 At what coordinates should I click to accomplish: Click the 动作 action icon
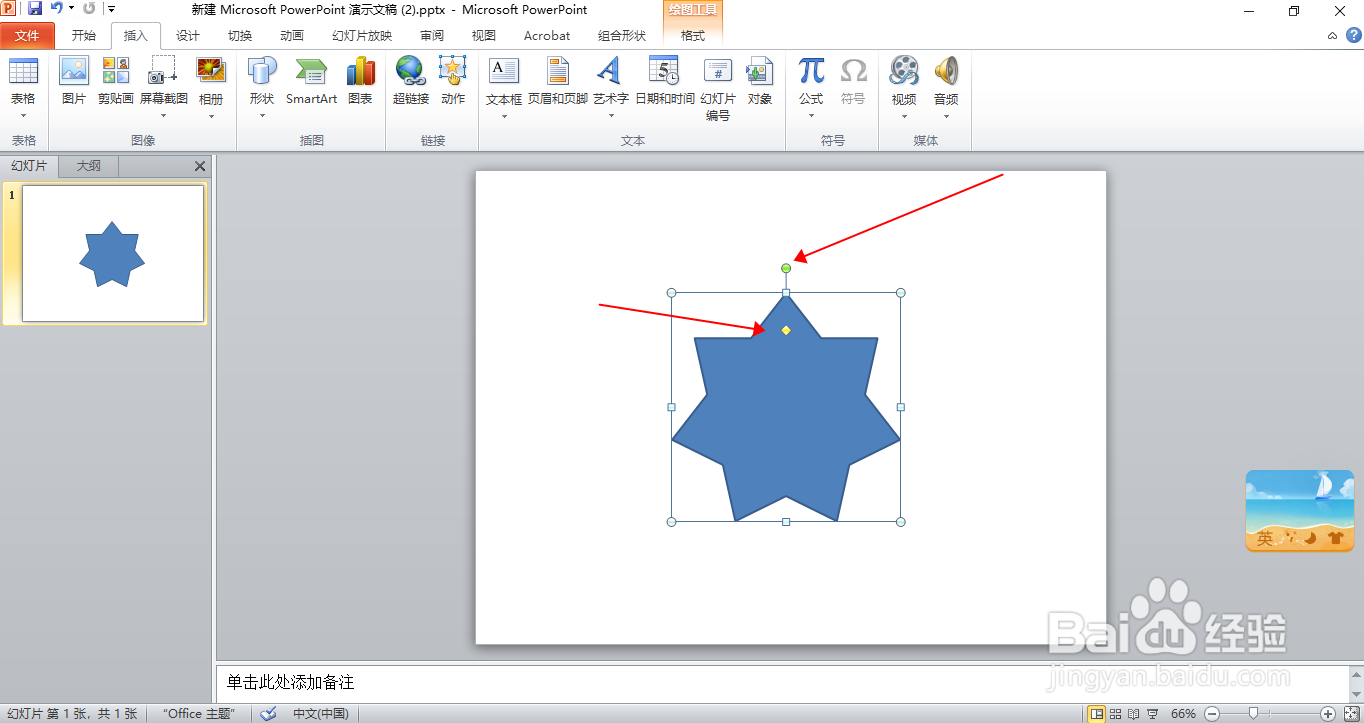point(453,72)
